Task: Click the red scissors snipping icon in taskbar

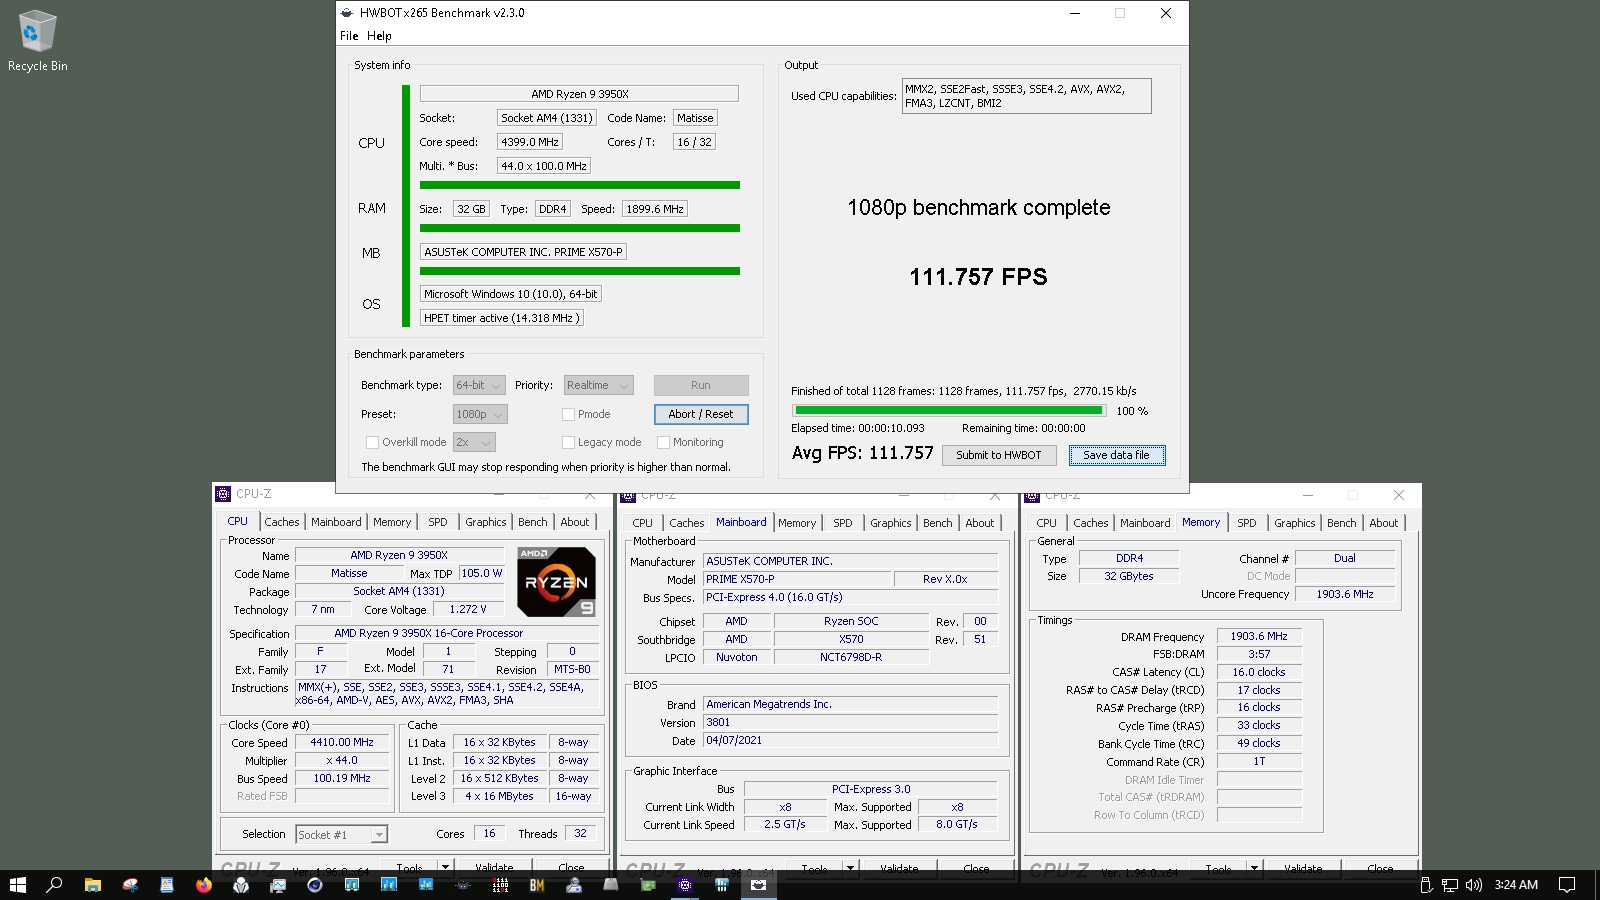Action: pyautogui.click(x=130, y=885)
